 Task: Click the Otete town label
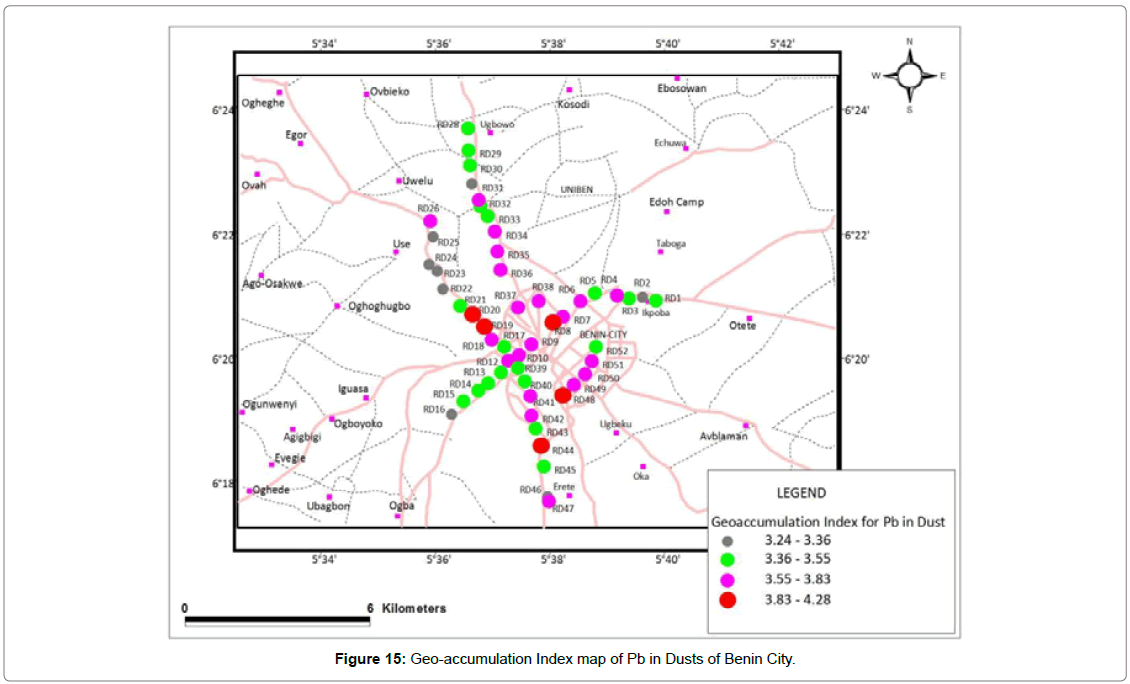pos(742,326)
